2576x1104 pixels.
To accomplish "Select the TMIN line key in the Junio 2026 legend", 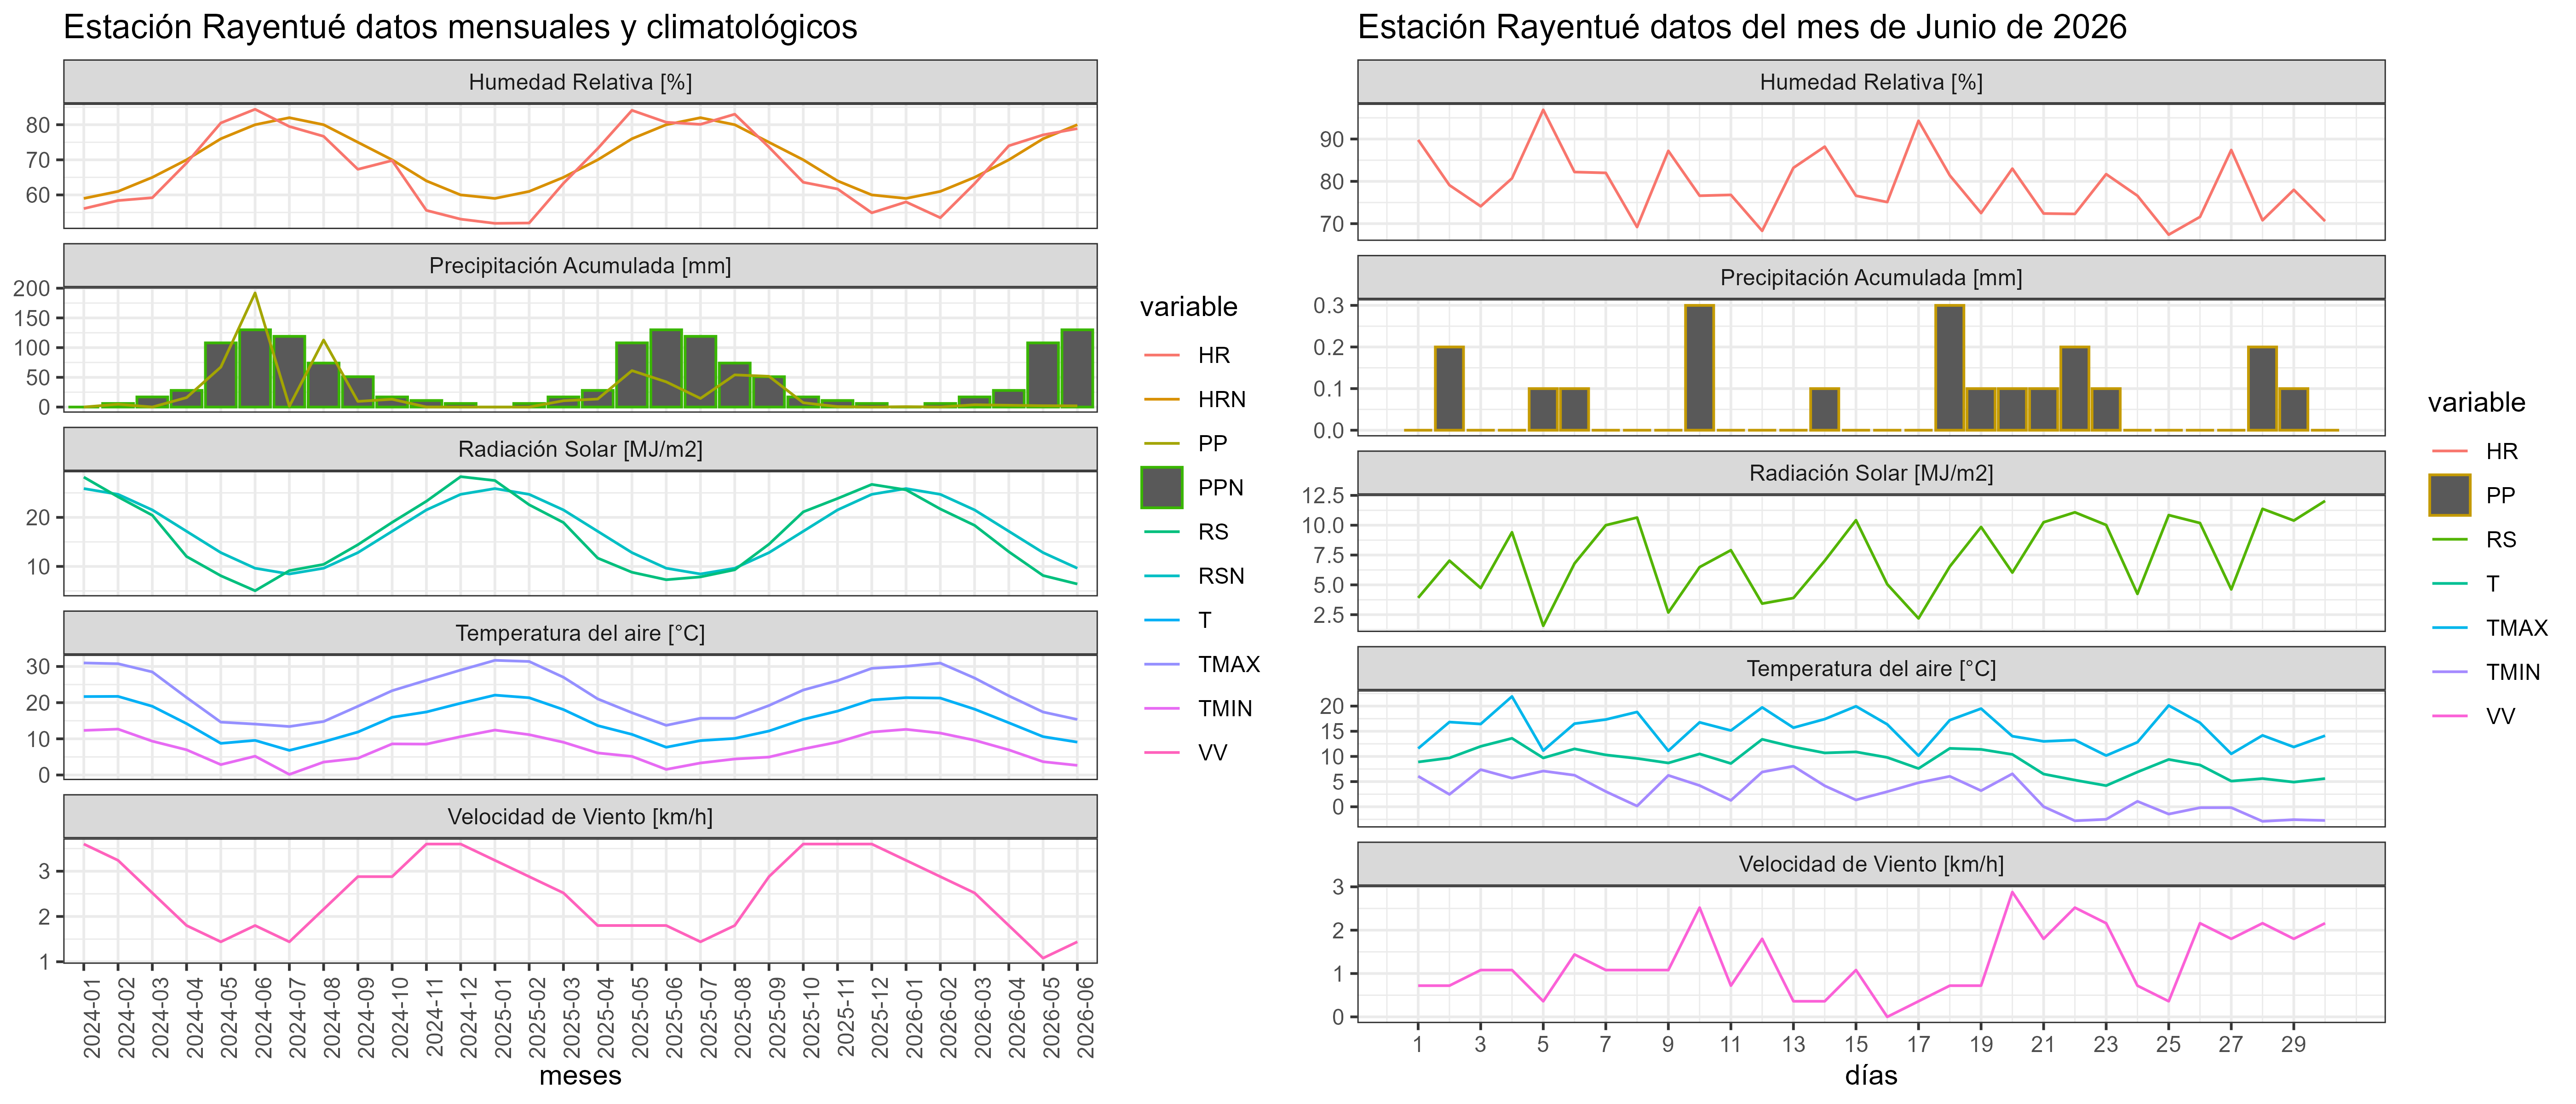I will click(x=2450, y=672).
